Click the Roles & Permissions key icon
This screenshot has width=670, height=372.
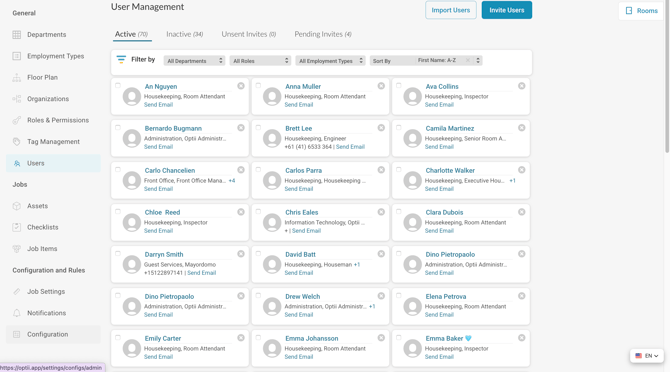[17, 120]
